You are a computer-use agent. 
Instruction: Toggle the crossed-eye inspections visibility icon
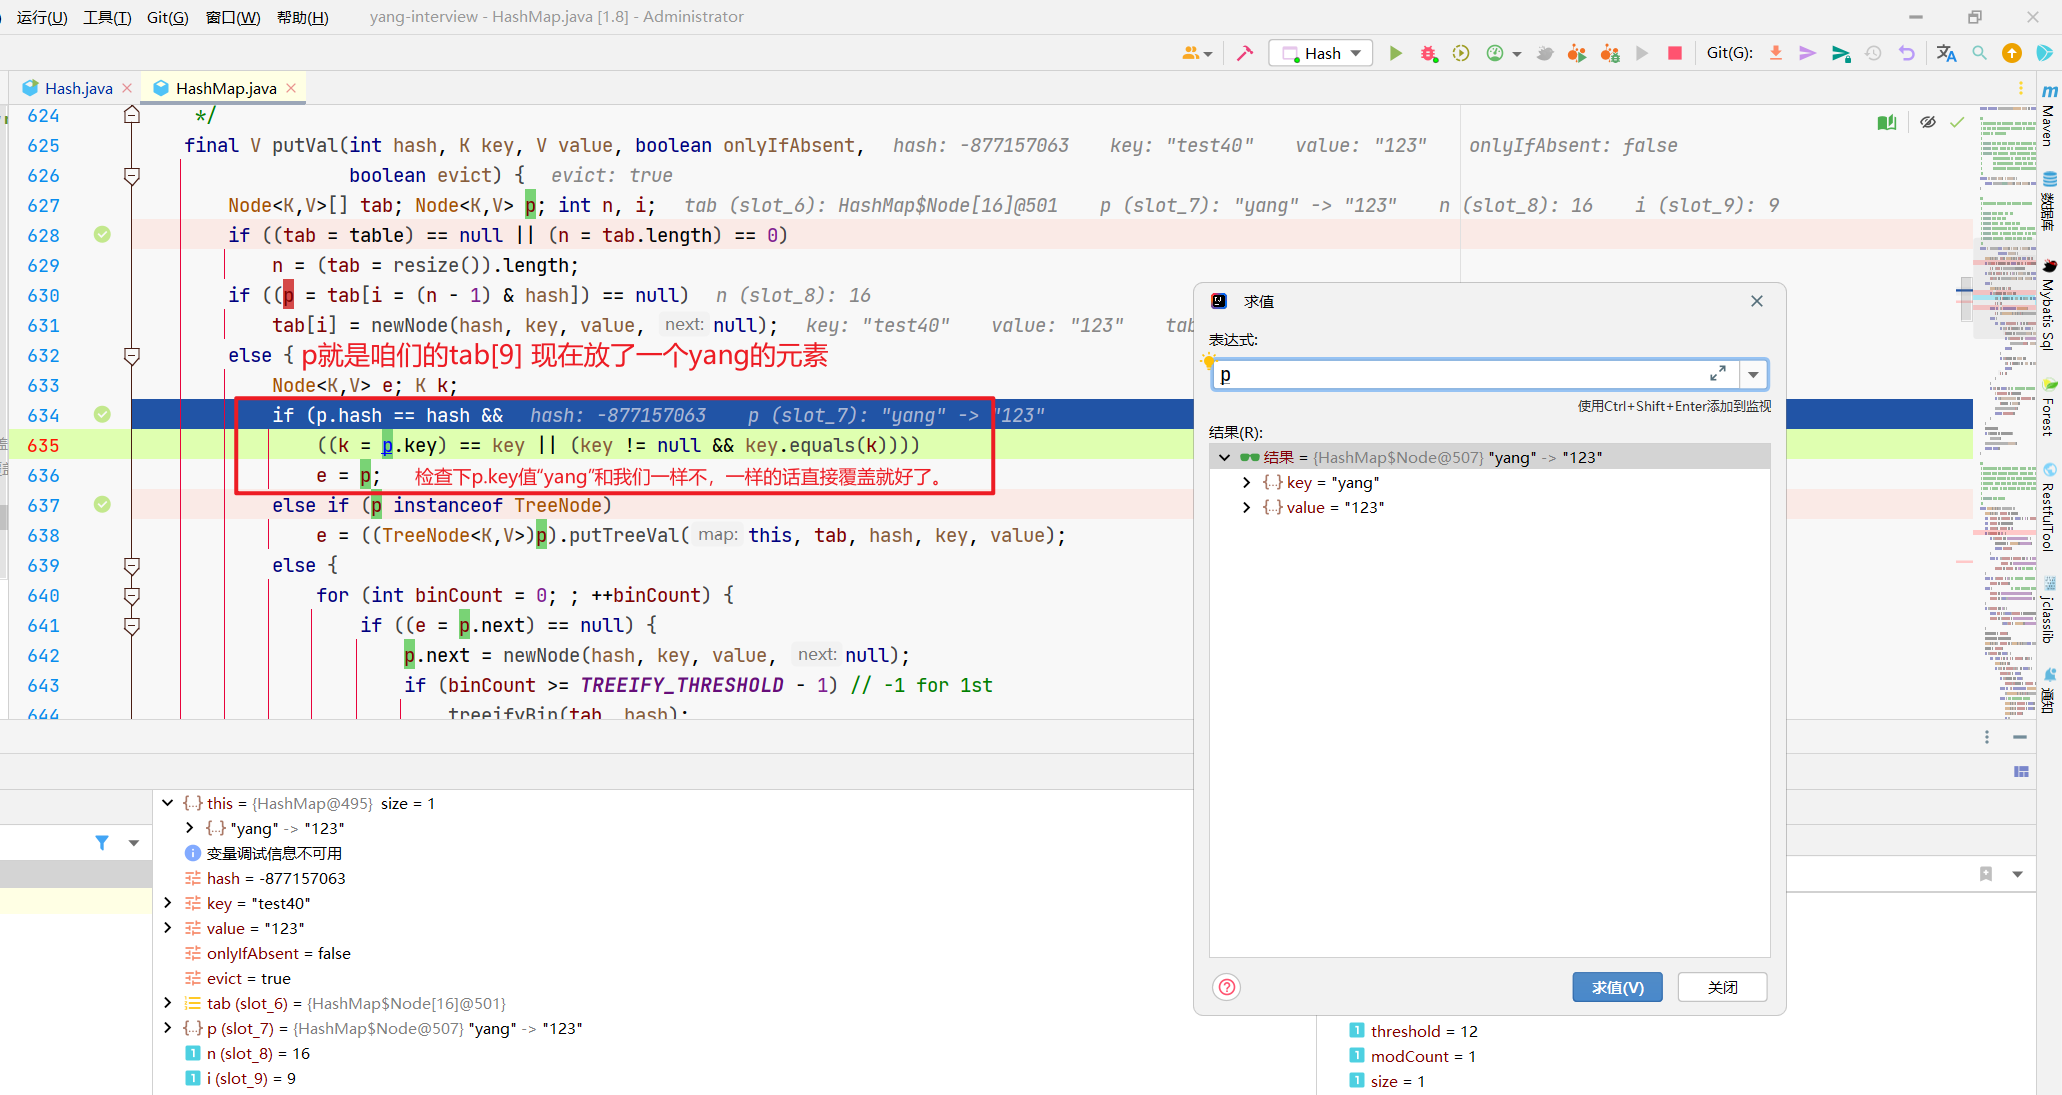tap(1928, 122)
